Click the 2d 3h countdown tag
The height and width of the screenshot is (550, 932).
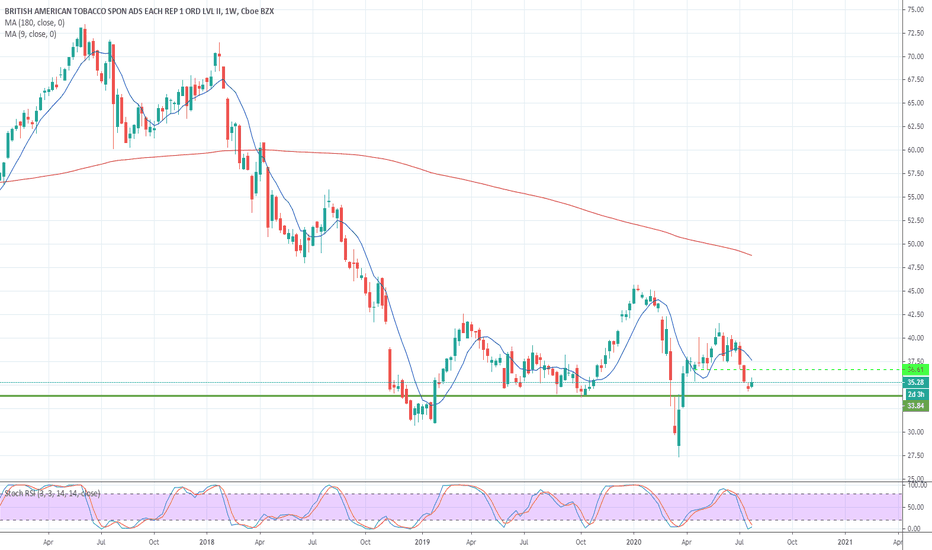click(x=916, y=394)
